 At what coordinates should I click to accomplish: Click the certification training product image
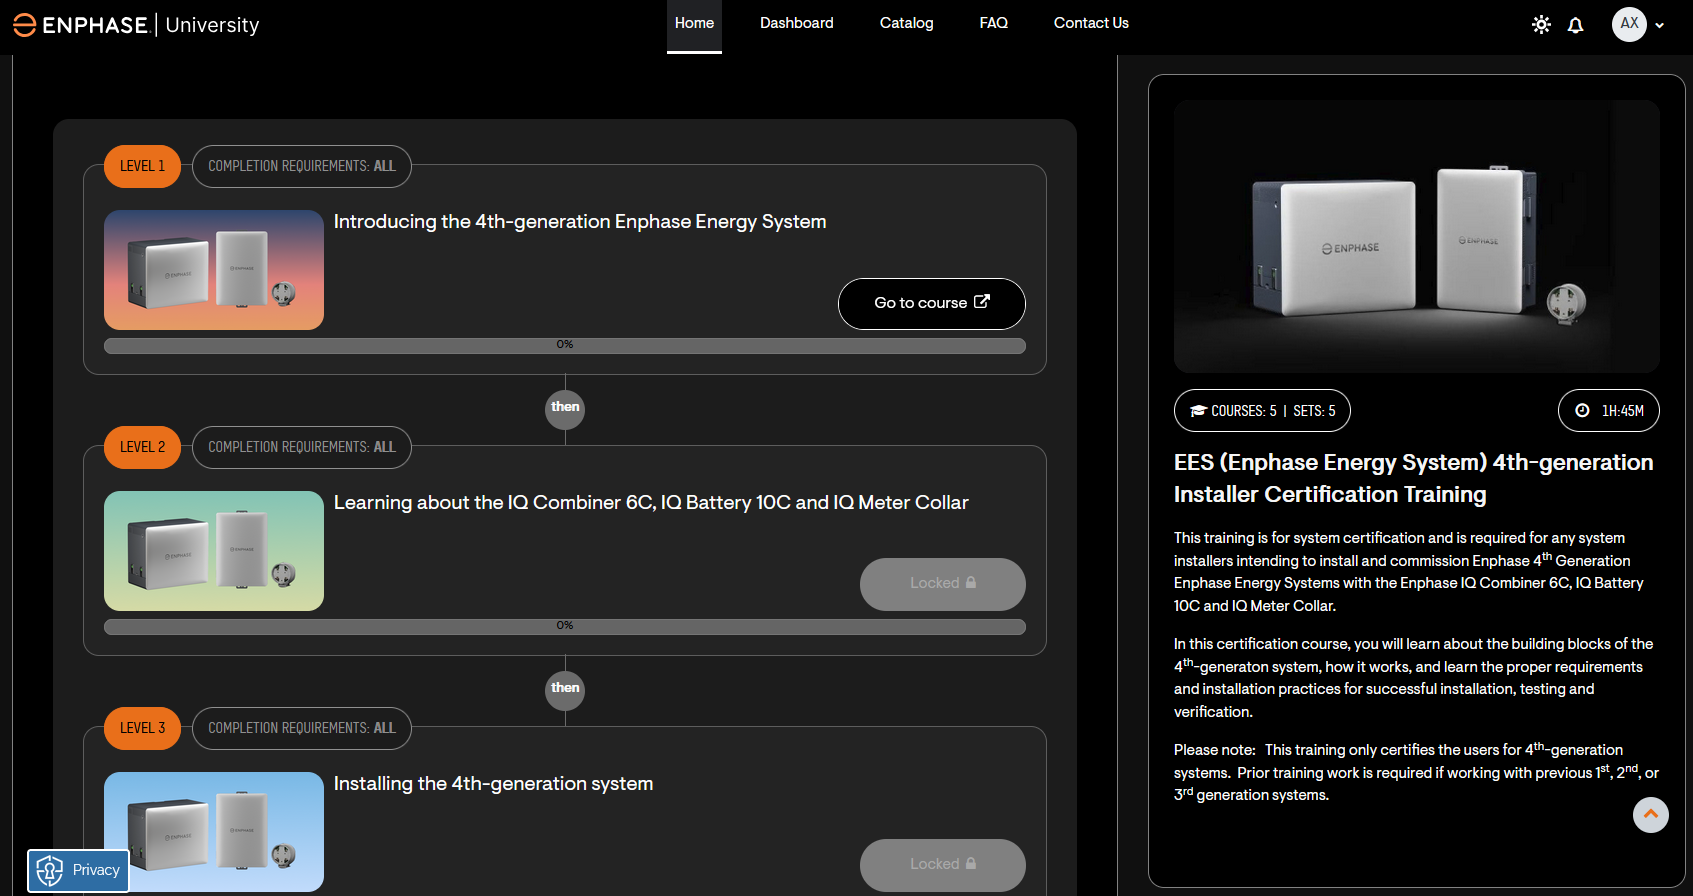[1417, 236]
